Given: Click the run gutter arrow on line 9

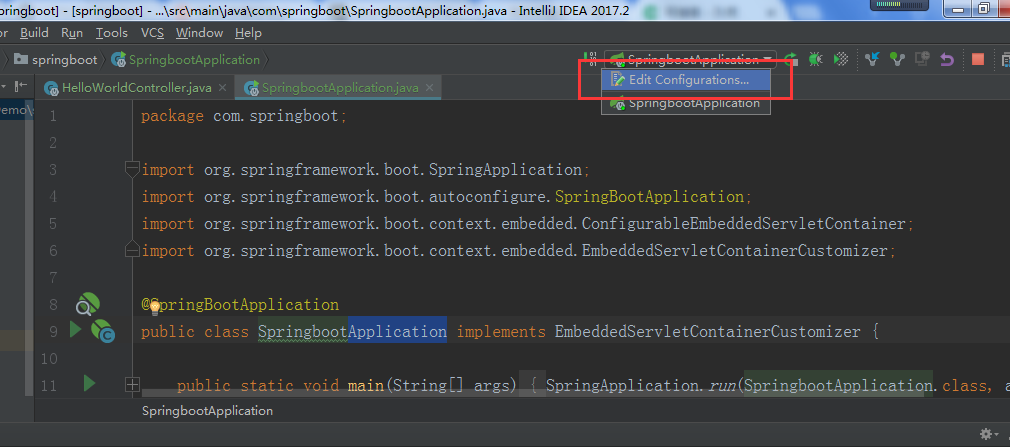Looking at the screenshot, I should pyautogui.click(x=75, y=330).
